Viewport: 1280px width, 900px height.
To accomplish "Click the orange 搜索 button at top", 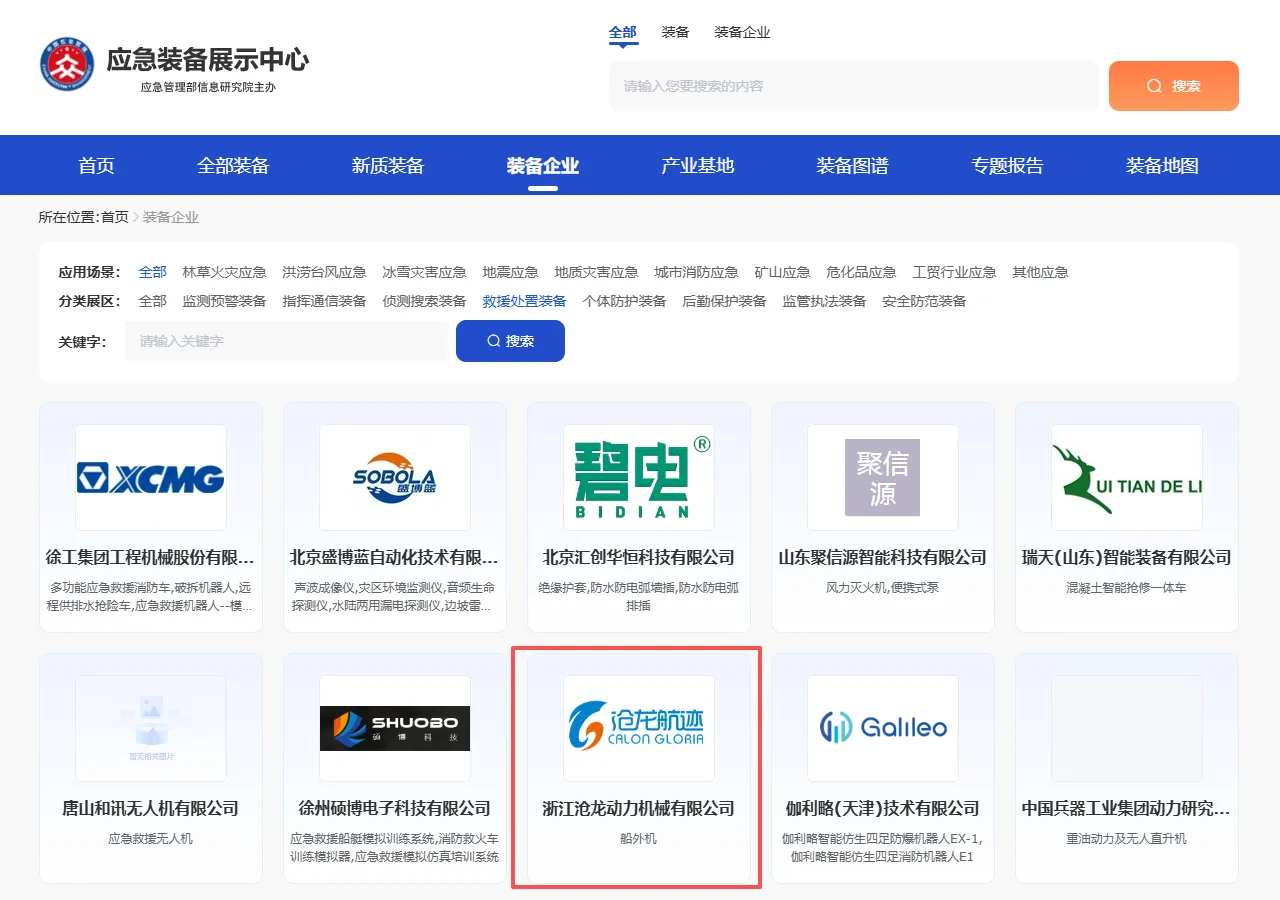I will [1174, 86].
